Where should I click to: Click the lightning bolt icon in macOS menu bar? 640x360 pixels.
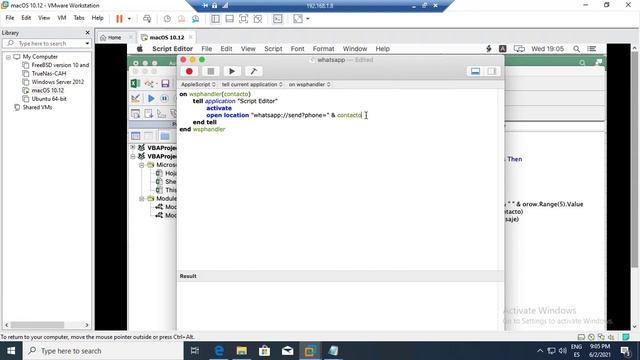pyautogui.click(x=489, y=49)
